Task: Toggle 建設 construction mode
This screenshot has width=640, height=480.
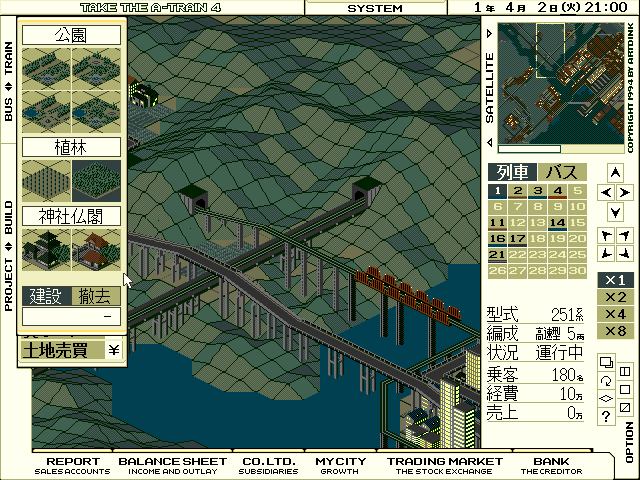Action: click(46, 296)
